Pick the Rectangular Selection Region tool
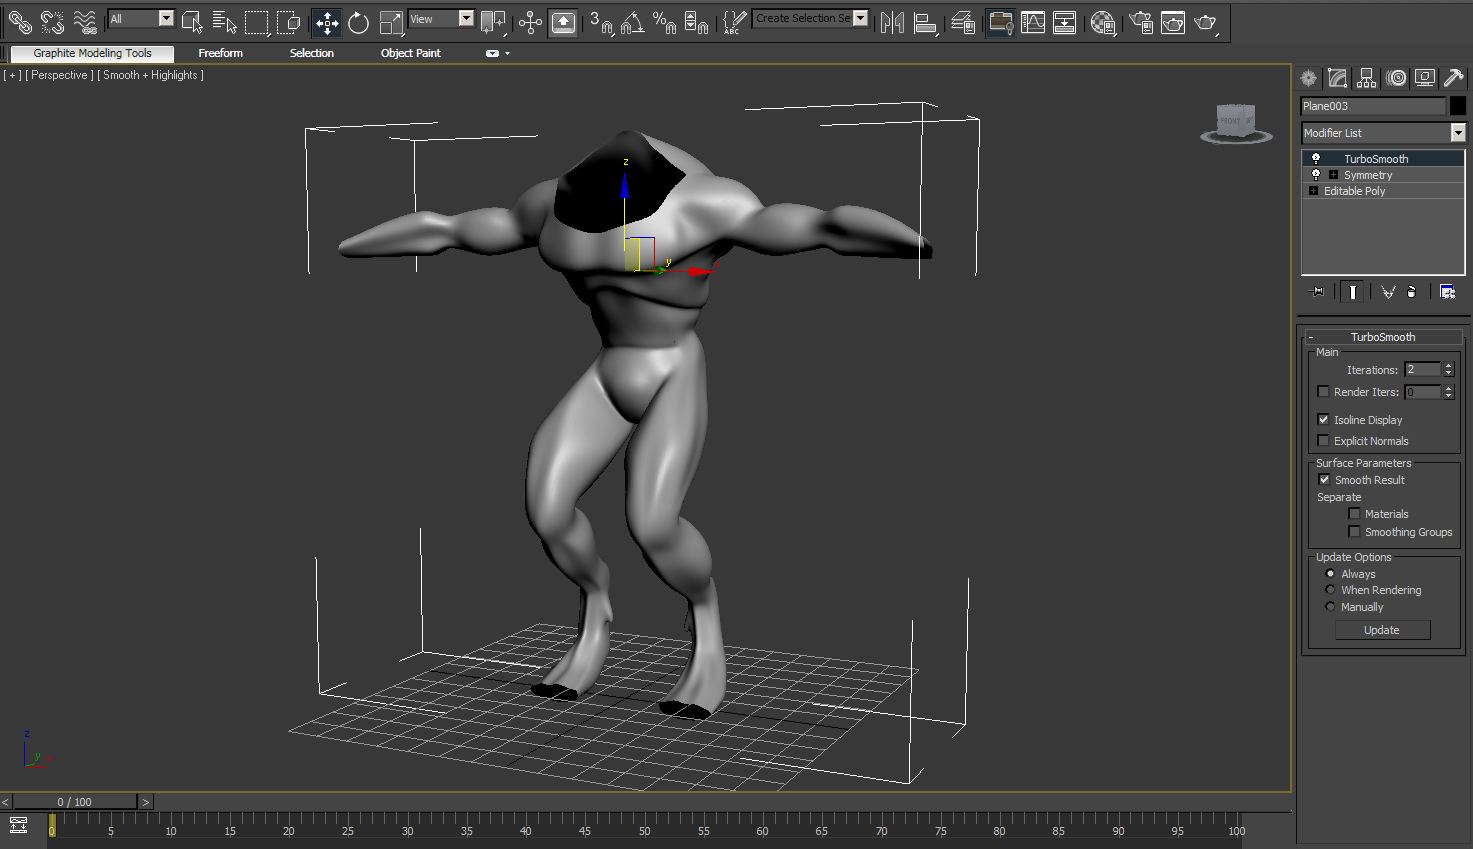The image size is (1473, 849). coord(257,21)
